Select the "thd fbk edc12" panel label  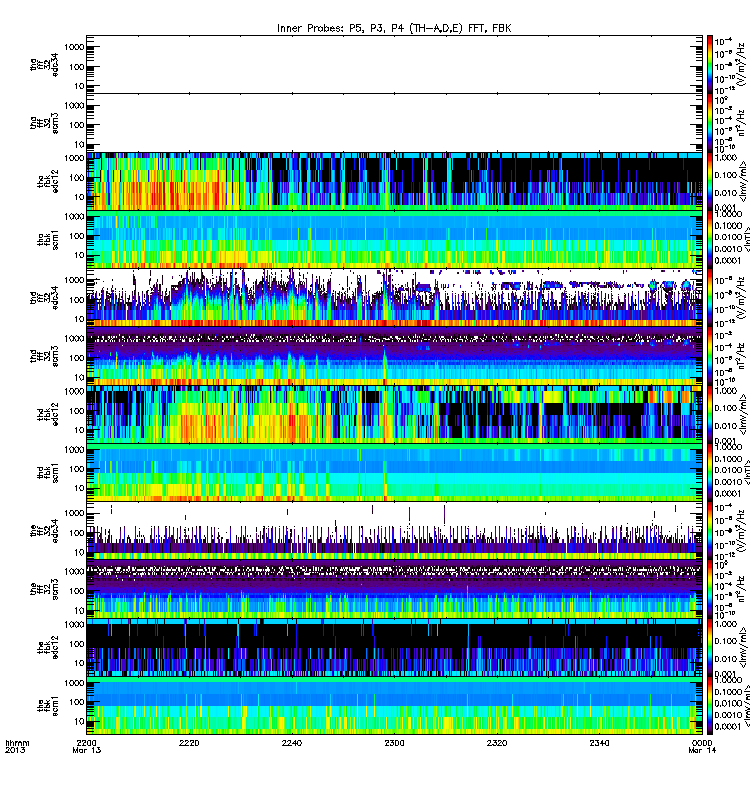pos(48,414)
